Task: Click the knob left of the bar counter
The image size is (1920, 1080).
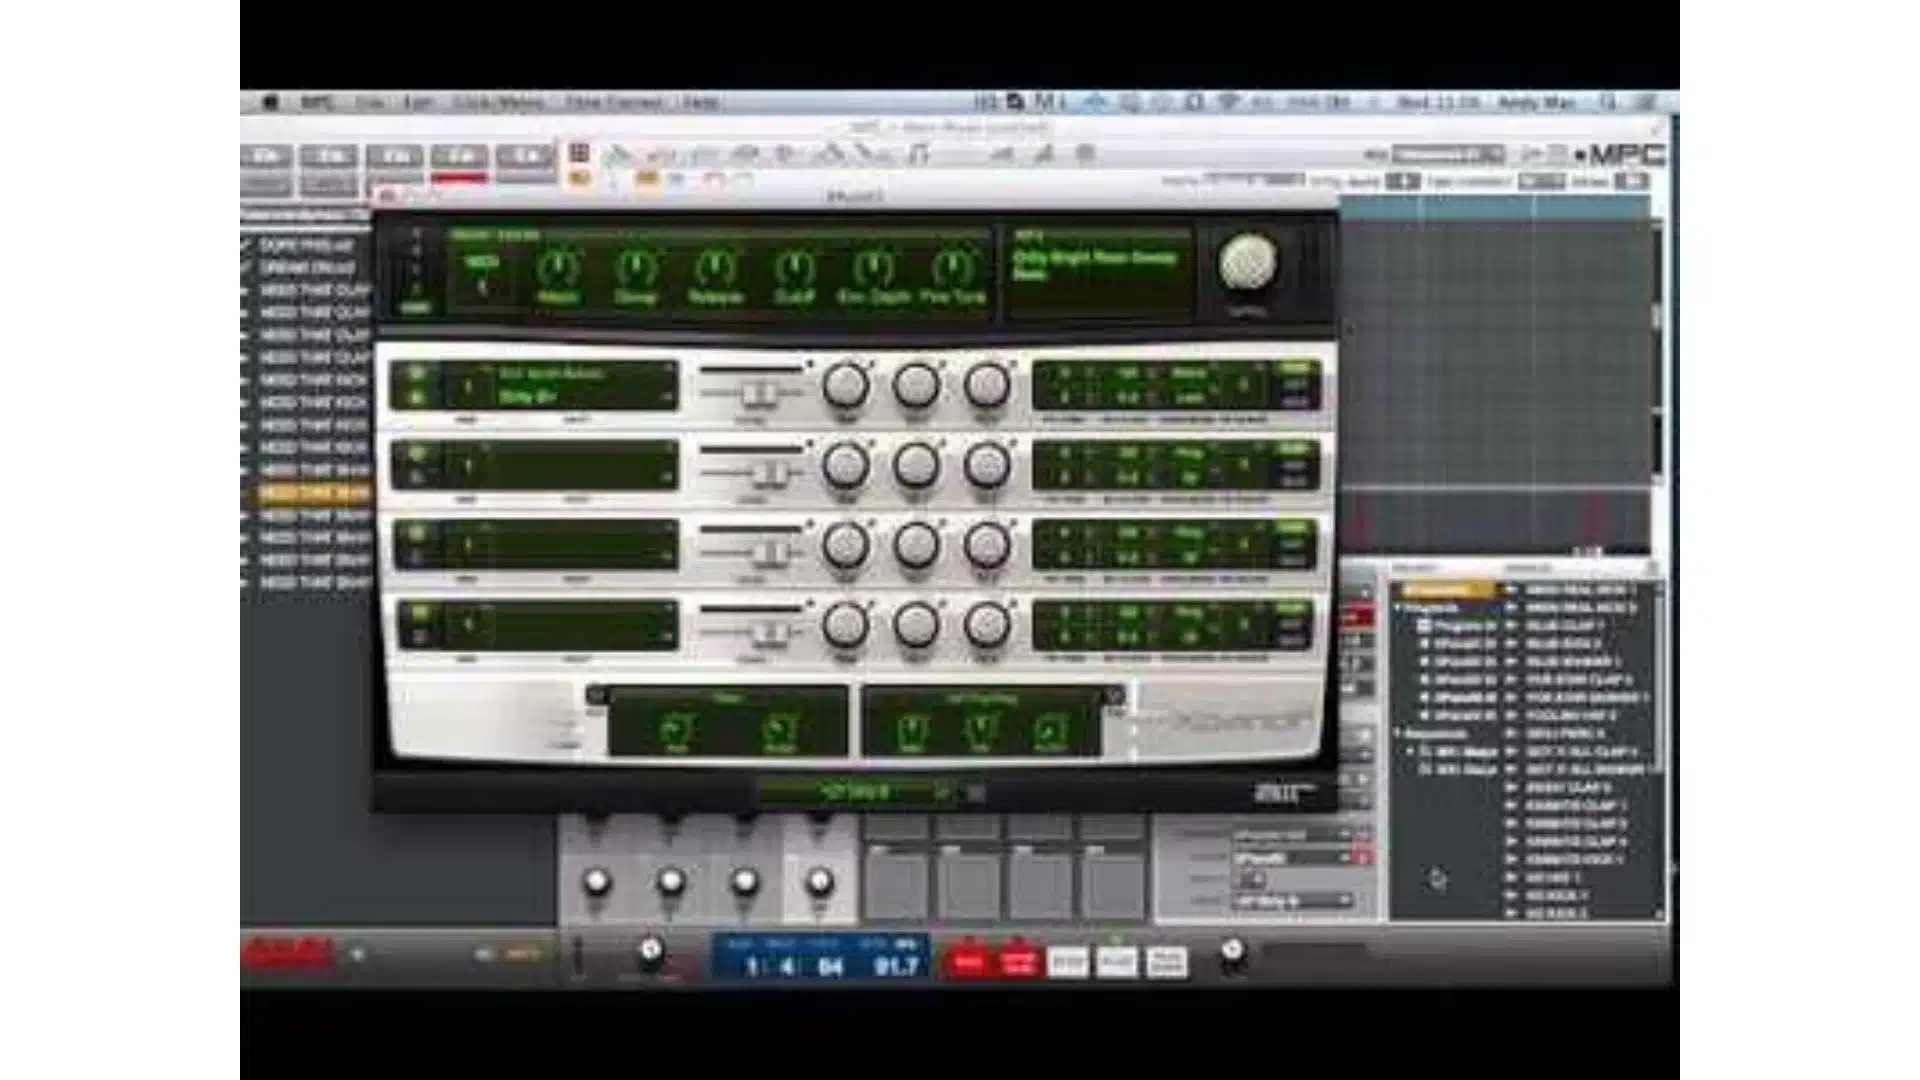Action: tap(651, 950)
